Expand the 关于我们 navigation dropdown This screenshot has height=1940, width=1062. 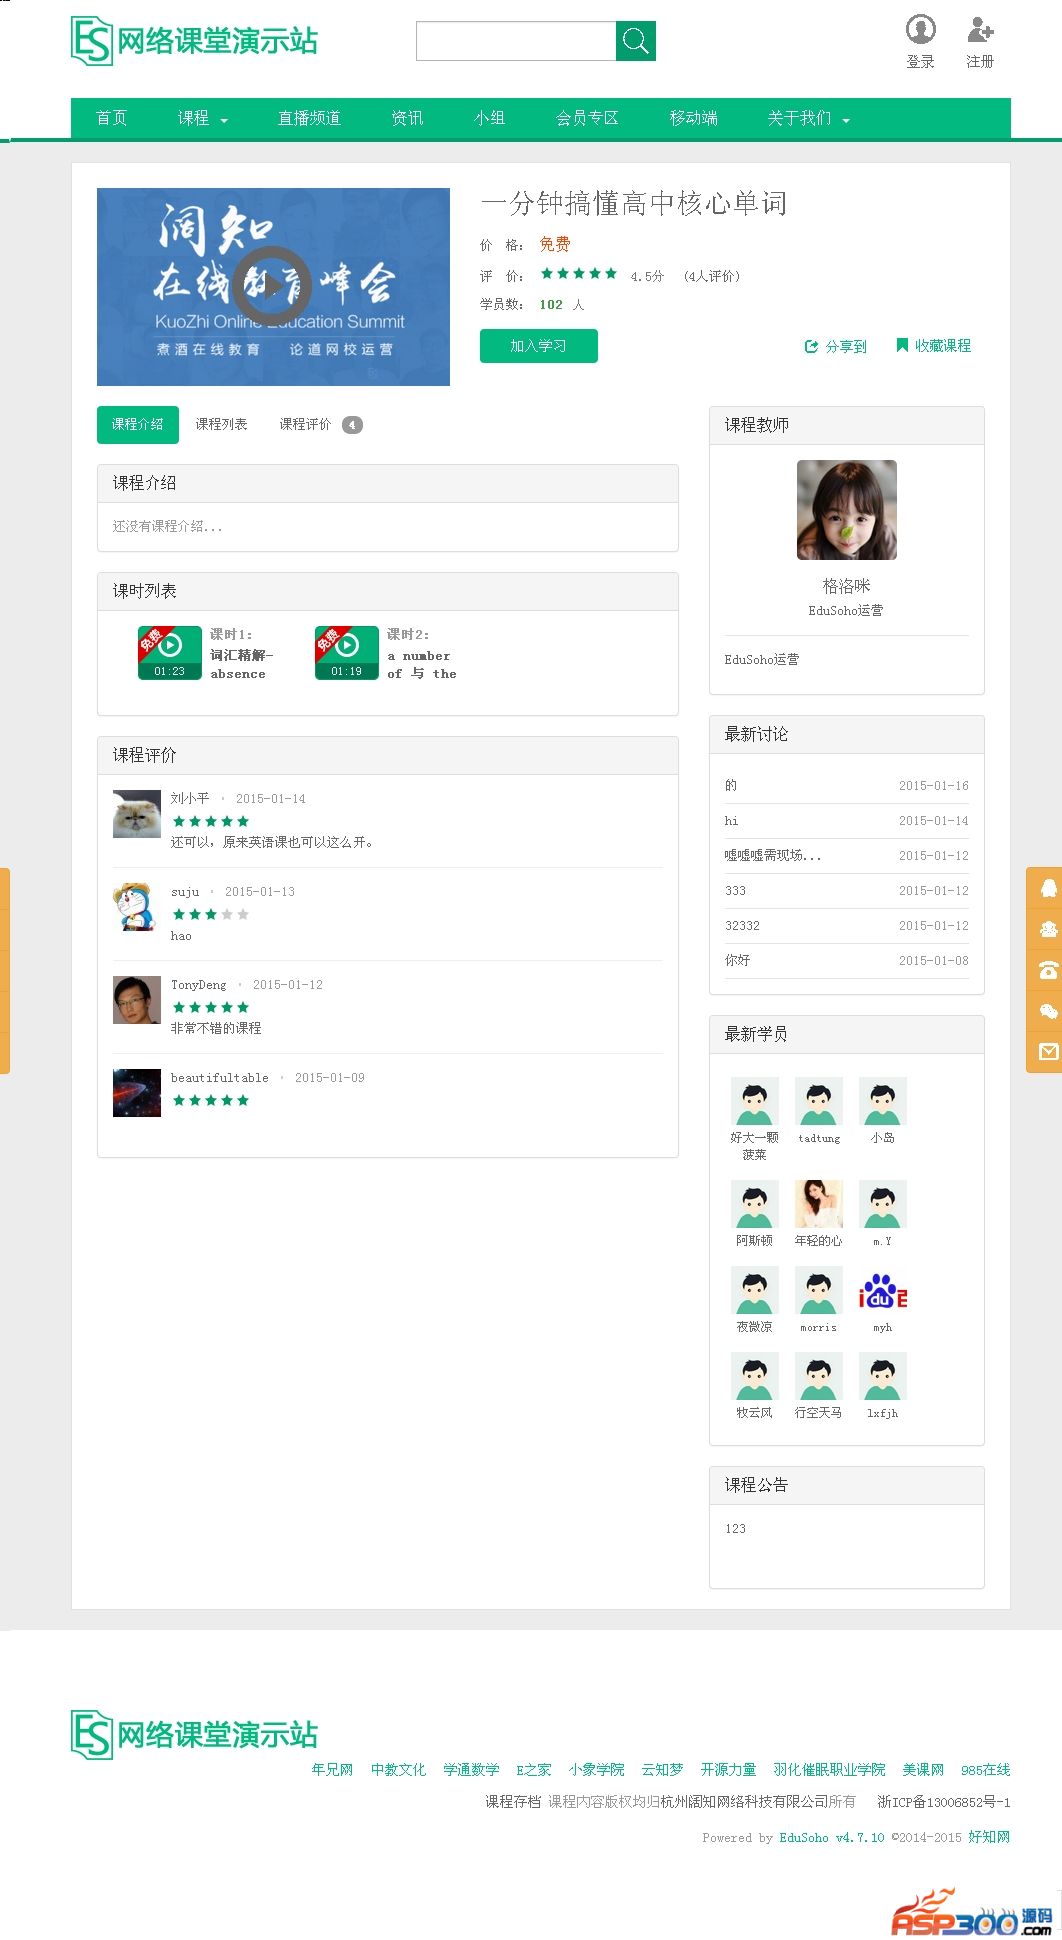tap(808, 118)
